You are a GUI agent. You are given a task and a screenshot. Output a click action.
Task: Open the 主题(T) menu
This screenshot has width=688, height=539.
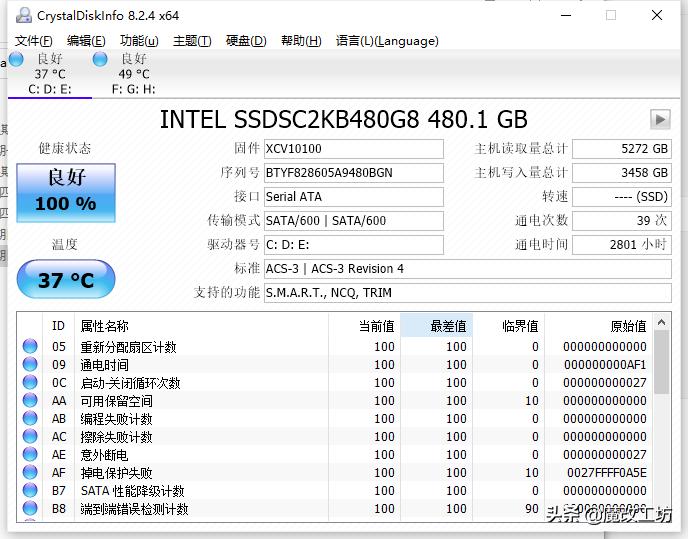pos(192,41)
